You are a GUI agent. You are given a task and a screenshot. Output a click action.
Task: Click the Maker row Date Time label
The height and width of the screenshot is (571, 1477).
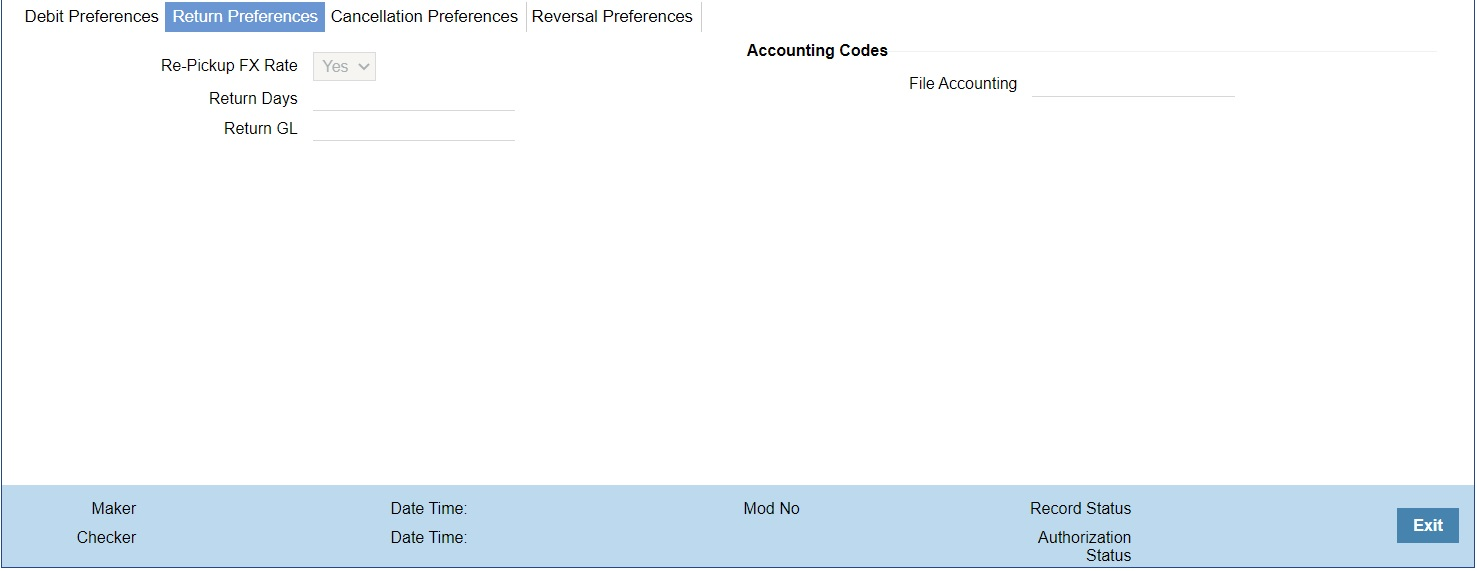click(428, 508)
